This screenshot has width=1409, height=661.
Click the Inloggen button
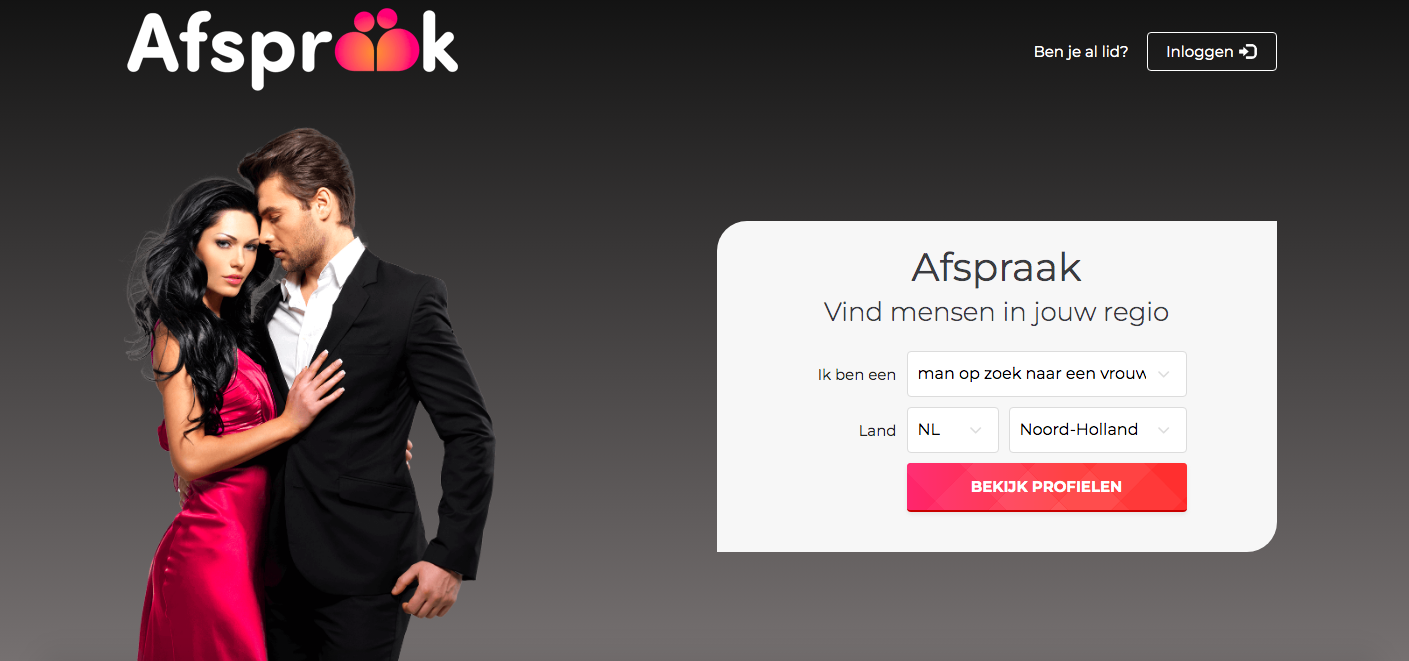[x=1212, y=52]
